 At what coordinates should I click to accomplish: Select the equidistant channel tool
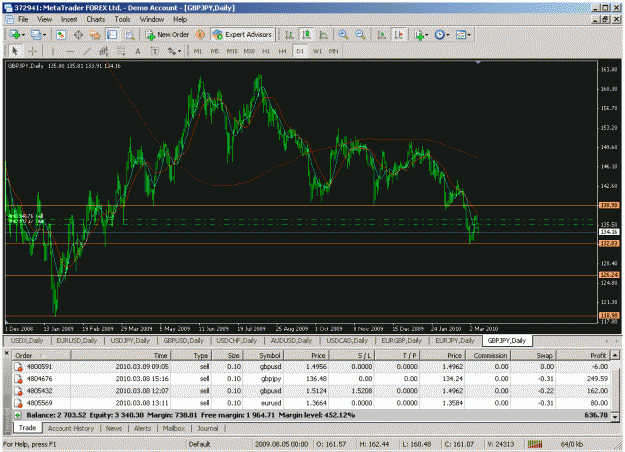point(104,51)
